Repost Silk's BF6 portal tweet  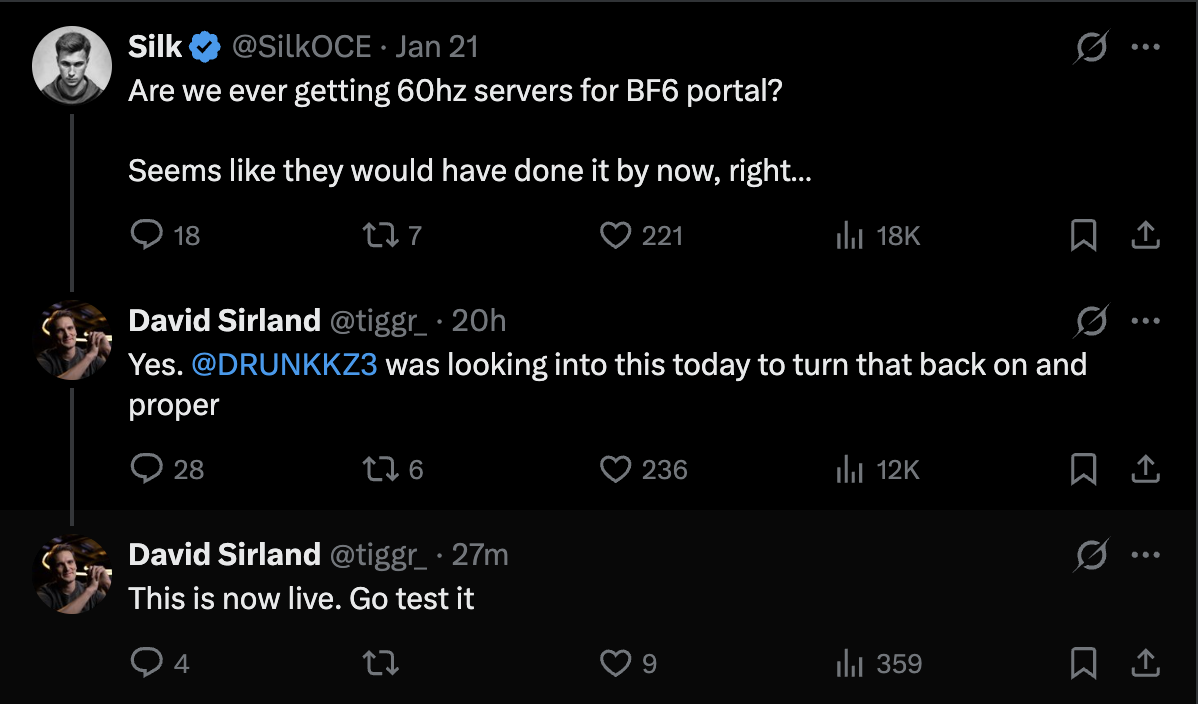point(376,235)
